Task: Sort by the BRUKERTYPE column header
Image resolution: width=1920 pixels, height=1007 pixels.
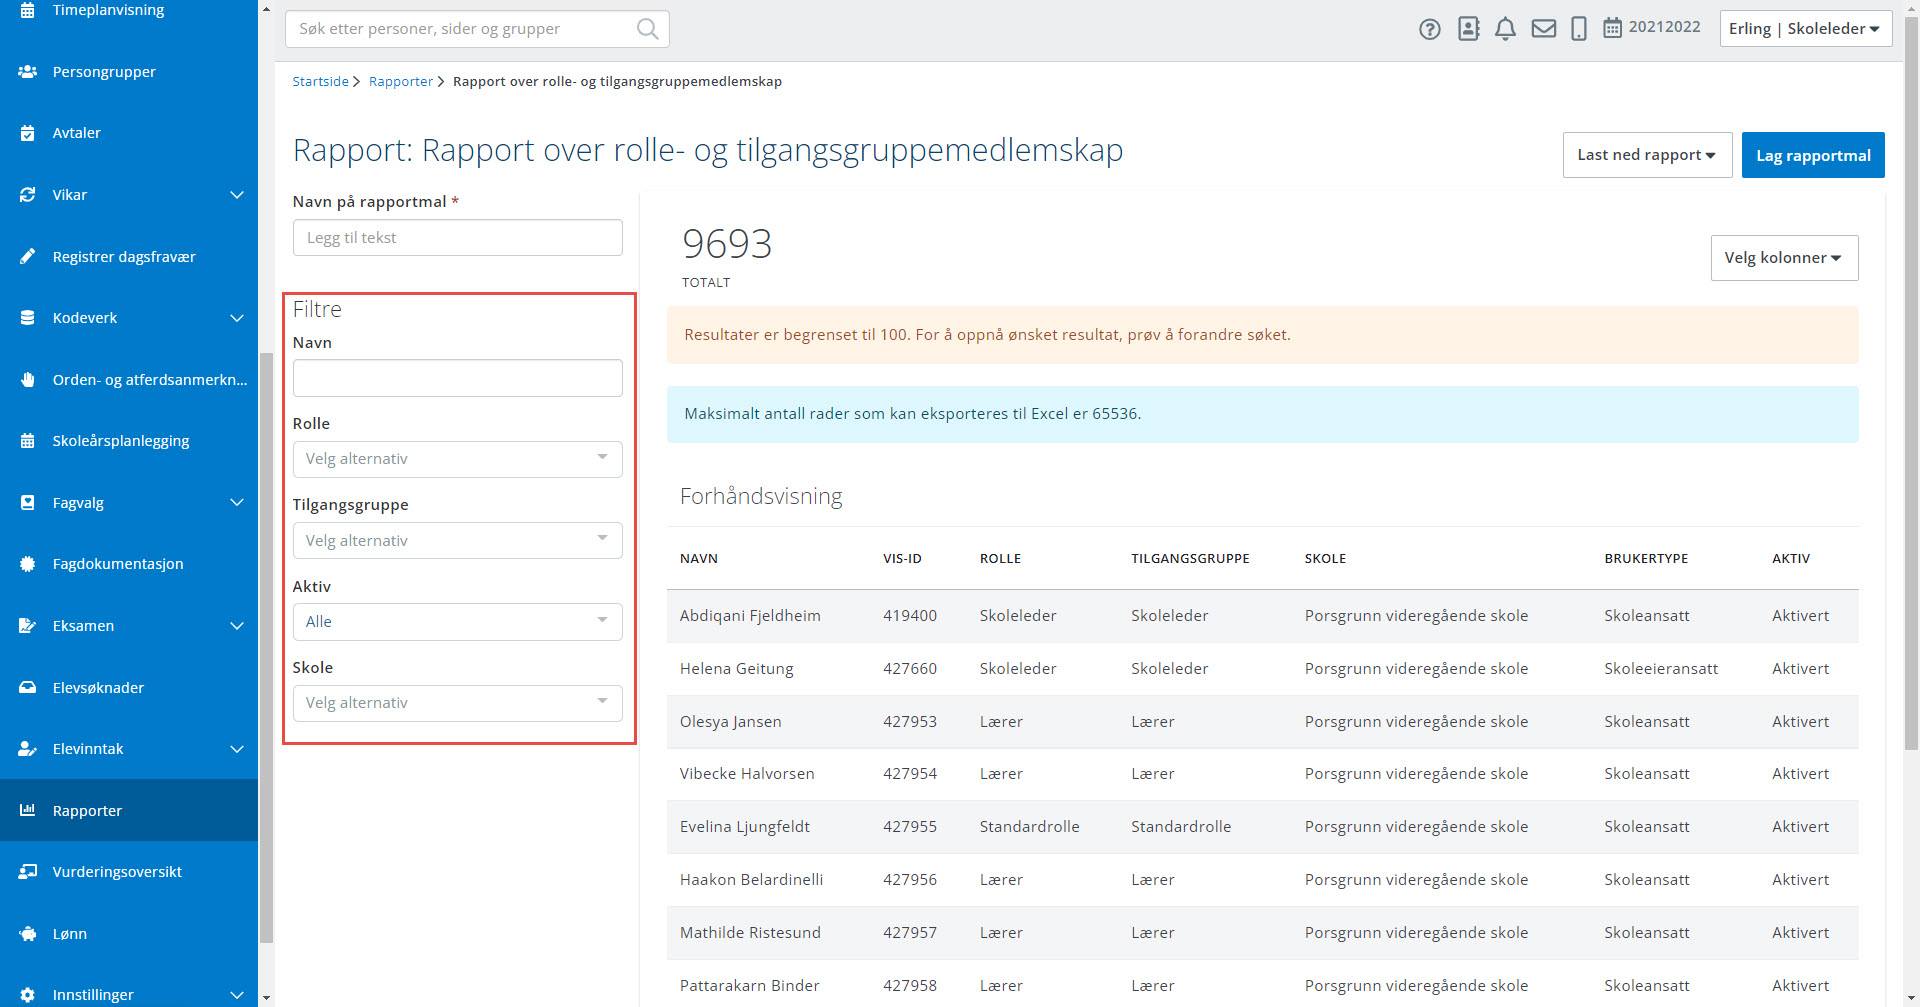Action: point(1646,559)
